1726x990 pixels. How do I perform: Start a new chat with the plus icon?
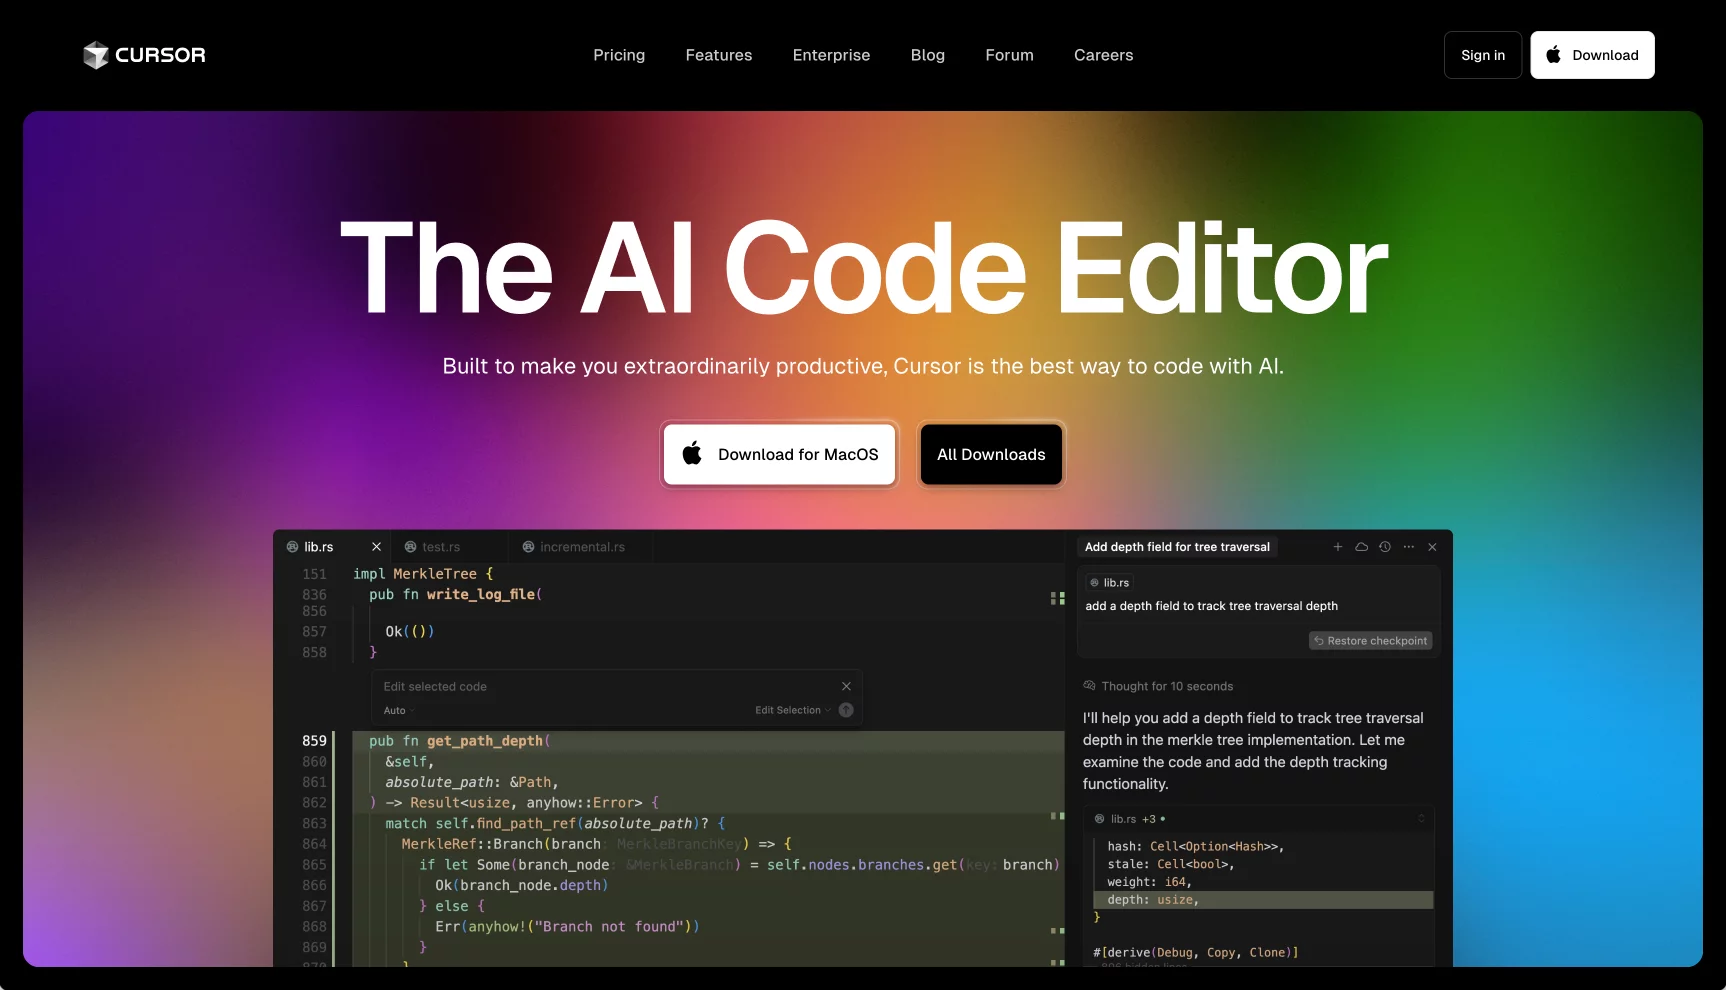click(1338, 547)
